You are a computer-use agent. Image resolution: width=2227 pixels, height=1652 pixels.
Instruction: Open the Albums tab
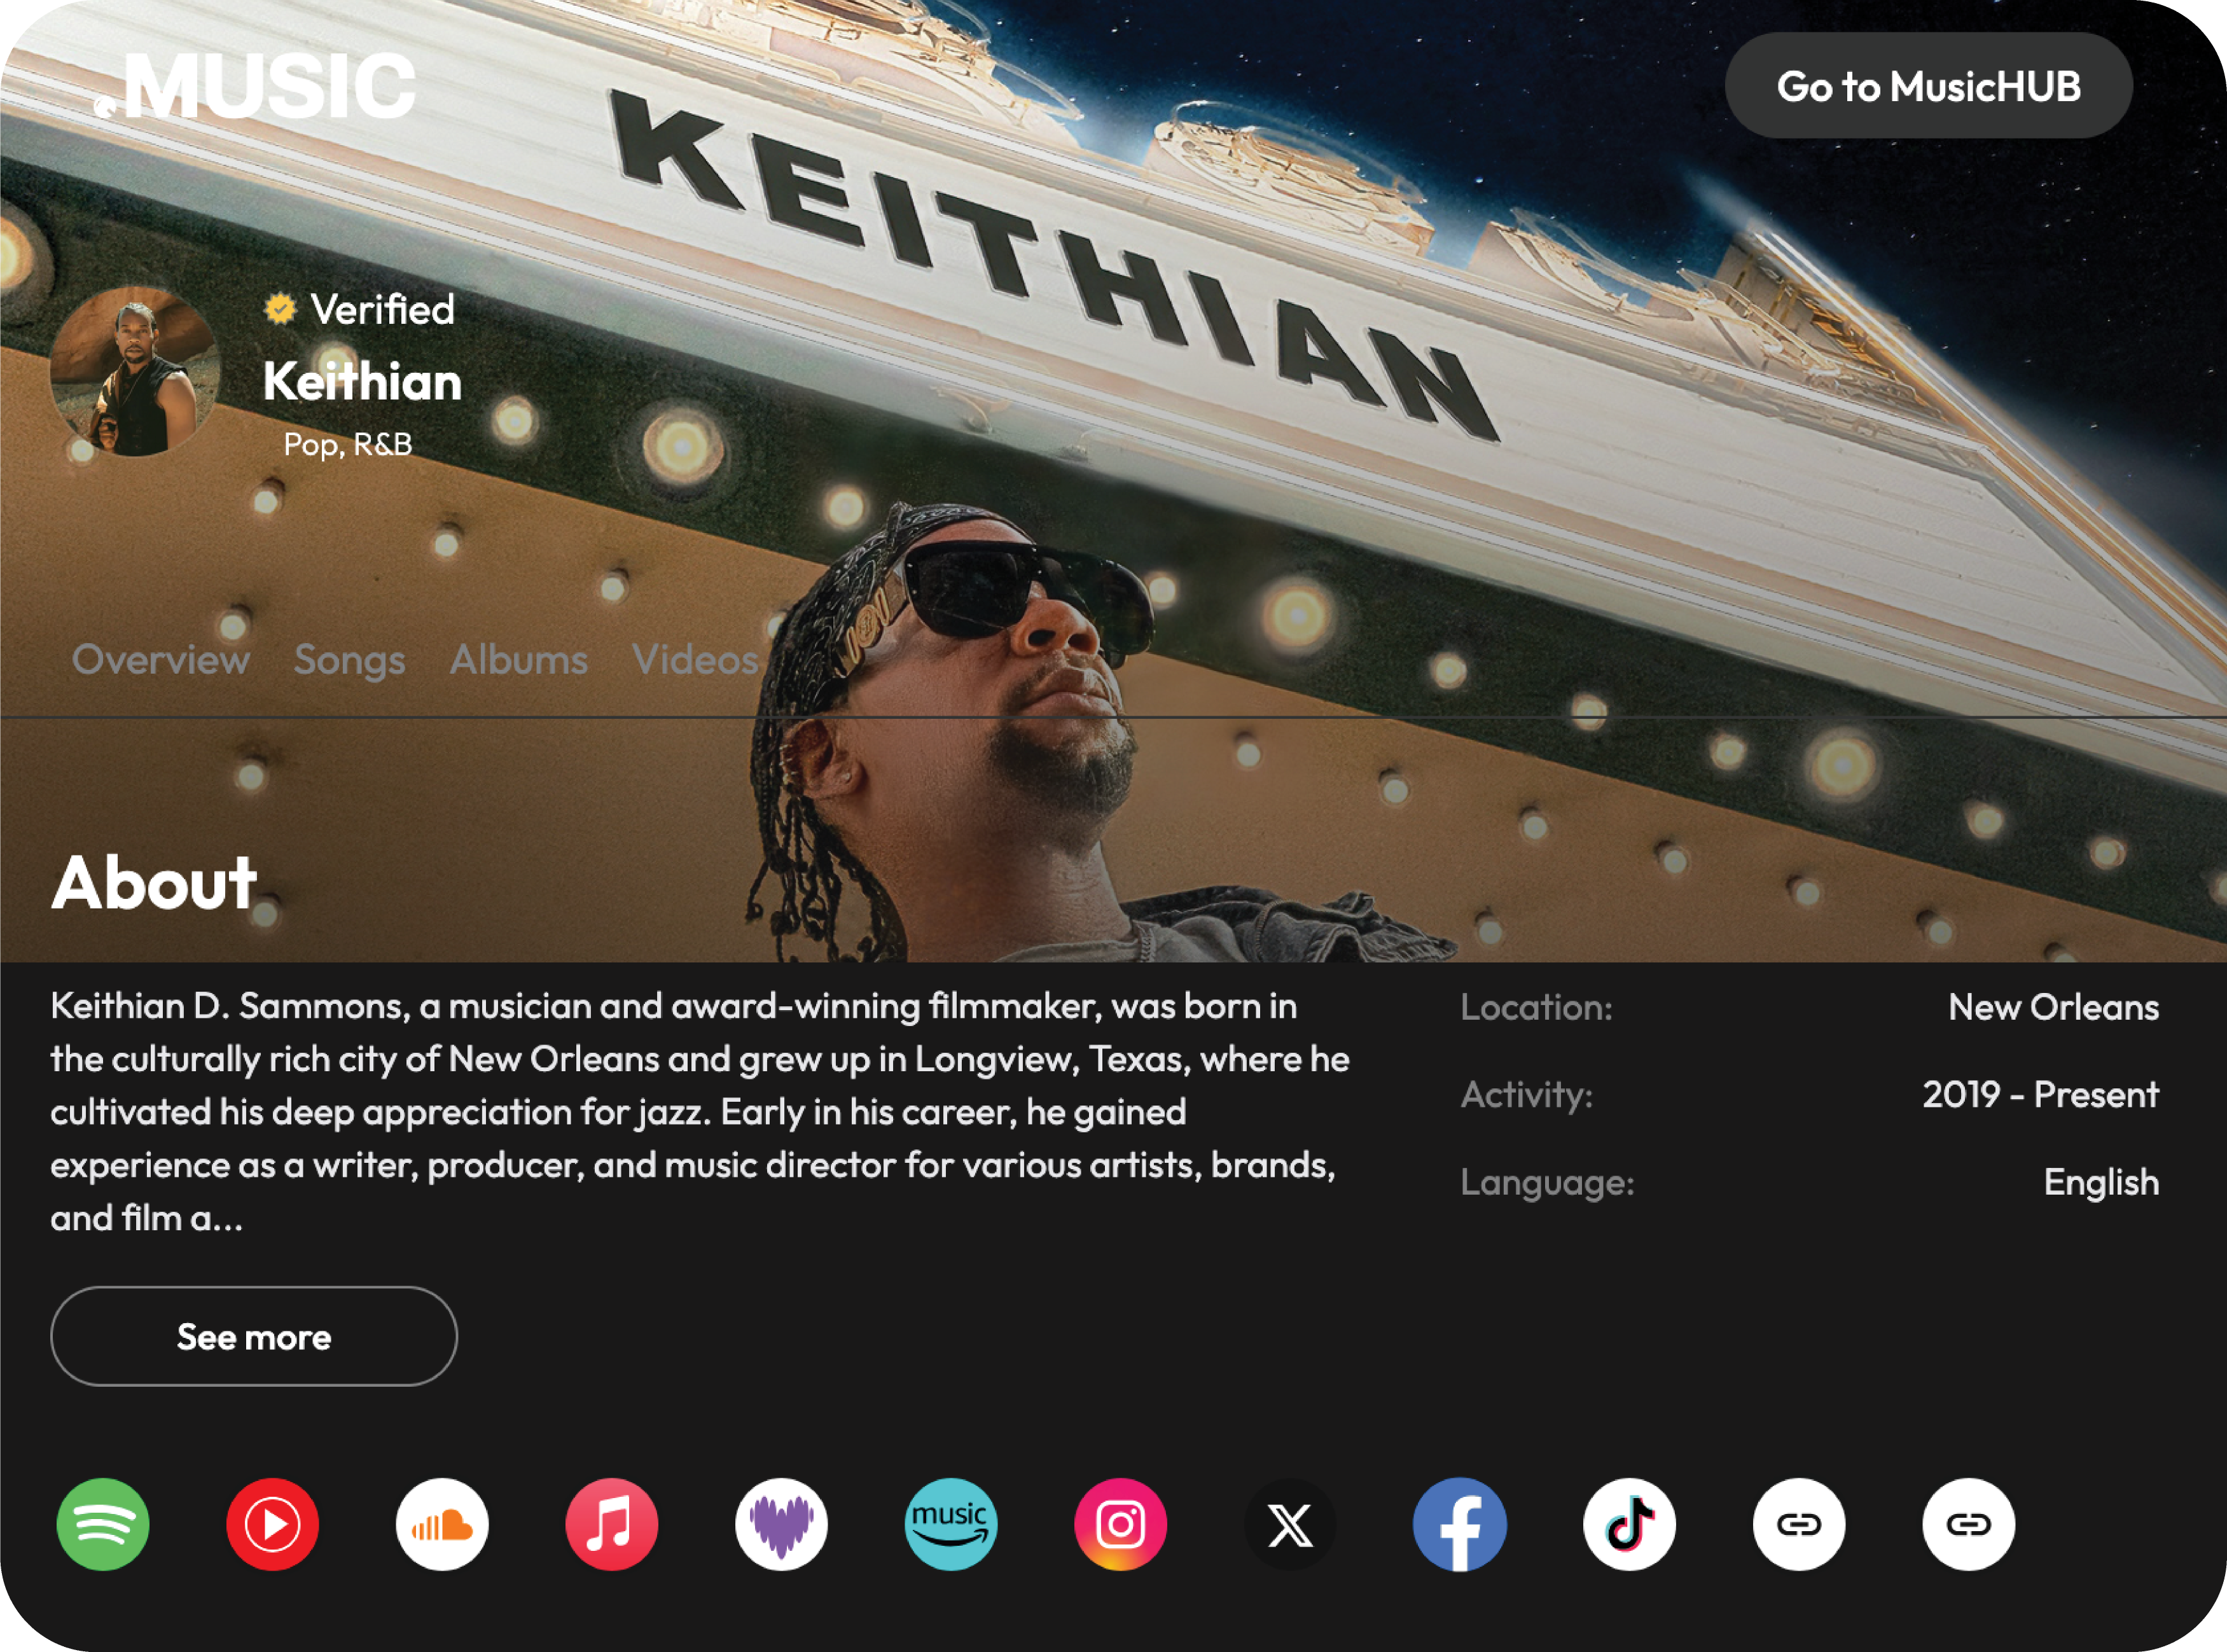coord(519,660)
